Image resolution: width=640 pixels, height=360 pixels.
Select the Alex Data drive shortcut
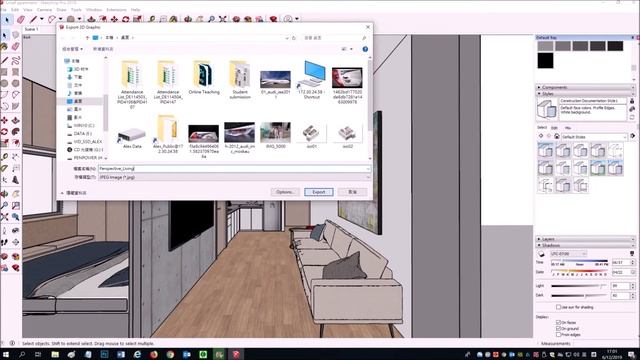pyautogui.click(x=132, y=137)
